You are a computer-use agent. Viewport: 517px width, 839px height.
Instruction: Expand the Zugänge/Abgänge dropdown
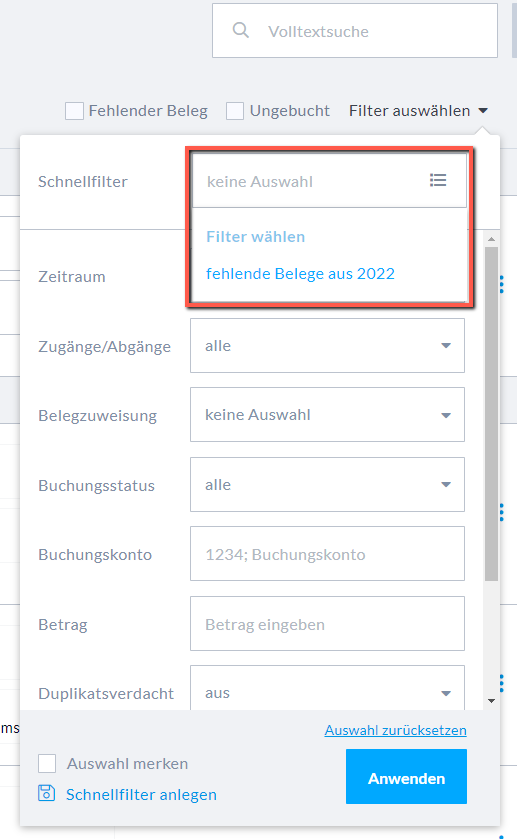[328, 346]
